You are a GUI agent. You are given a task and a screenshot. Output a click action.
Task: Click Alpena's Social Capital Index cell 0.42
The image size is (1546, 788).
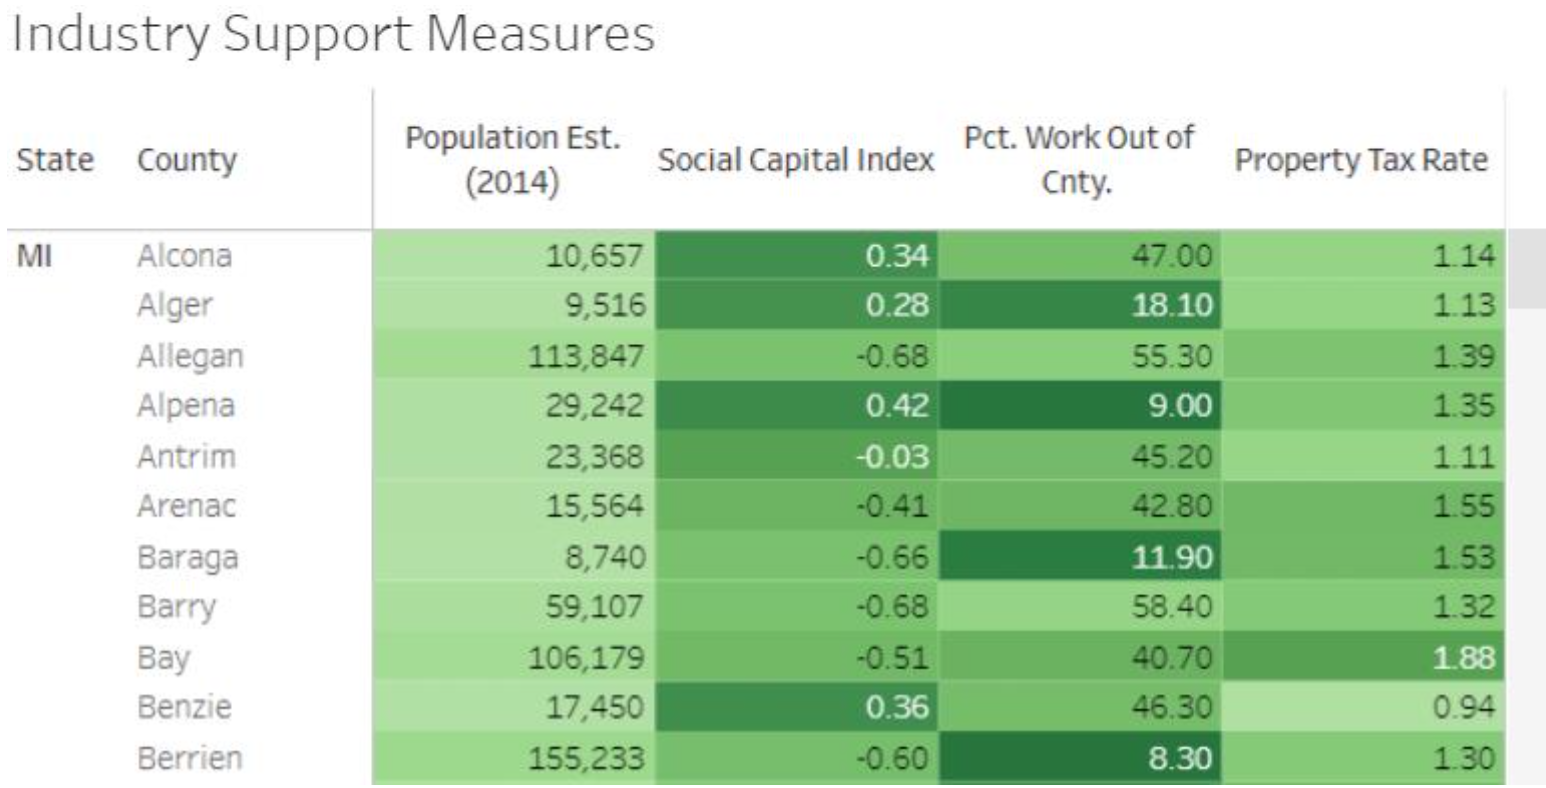click(x=897, y=406)
